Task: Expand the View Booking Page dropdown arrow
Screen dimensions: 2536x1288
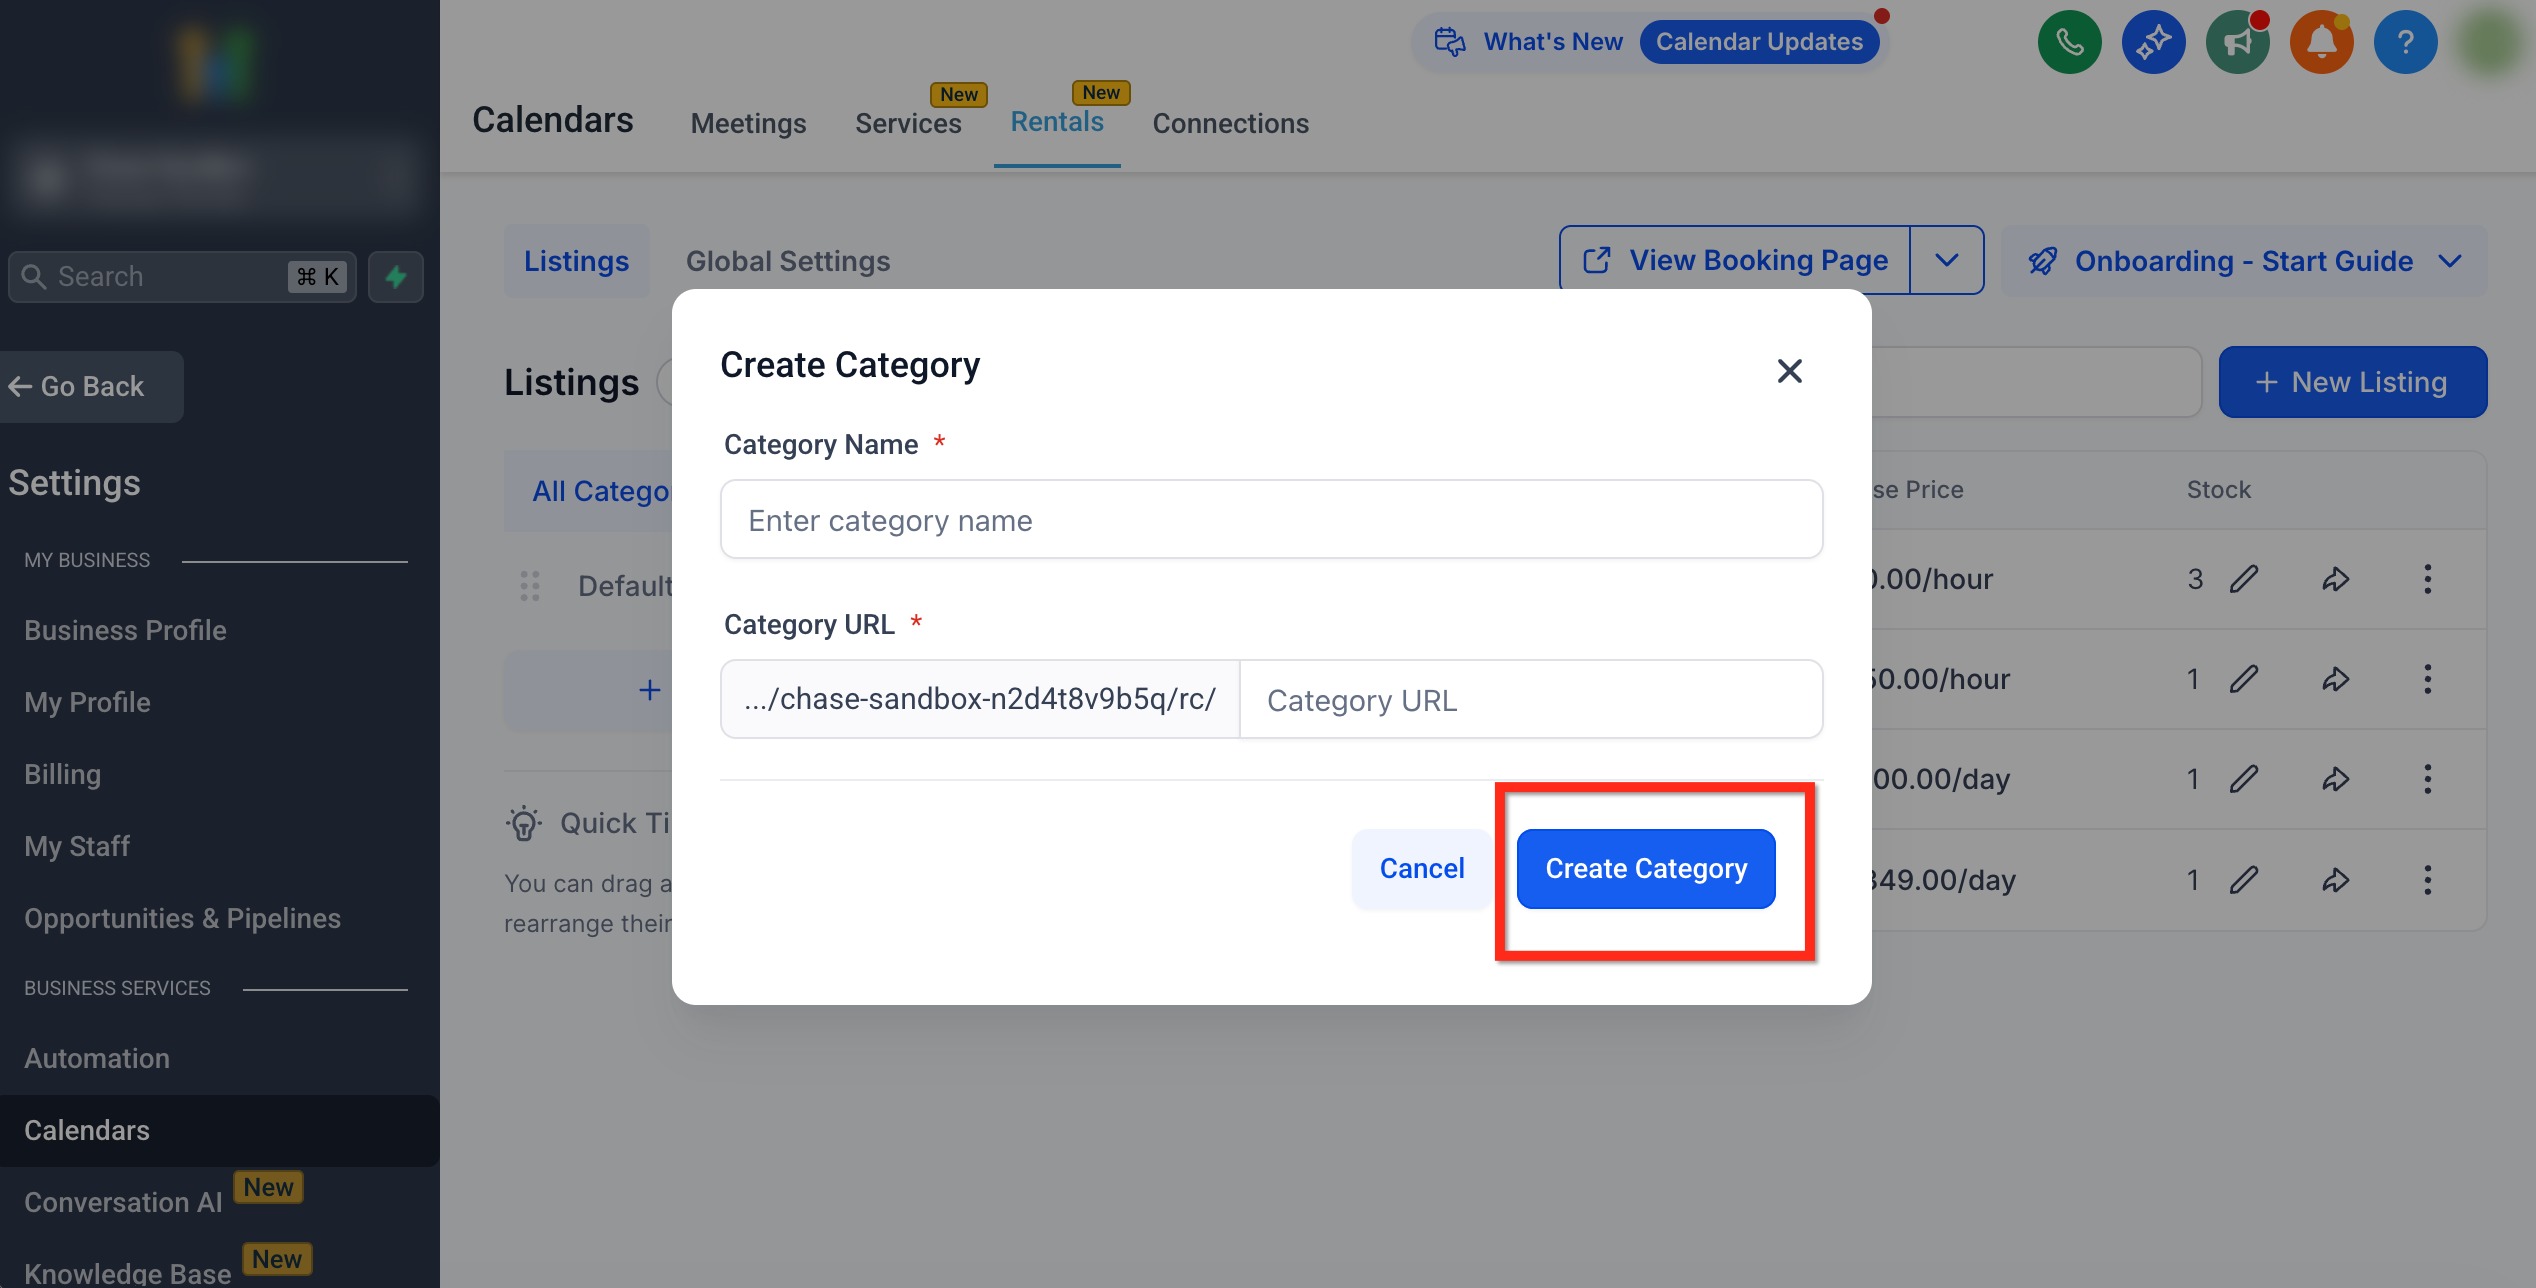Action: 1946,261
